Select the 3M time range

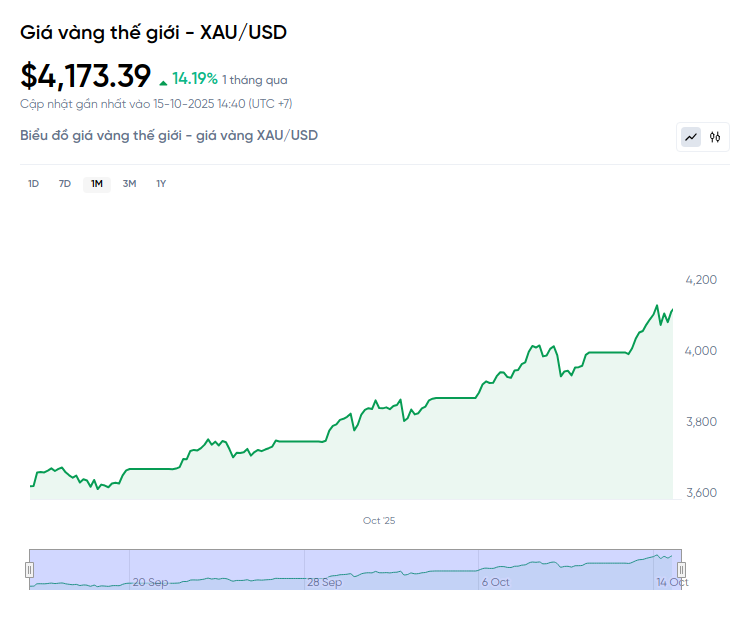click(x=129, y=183)
